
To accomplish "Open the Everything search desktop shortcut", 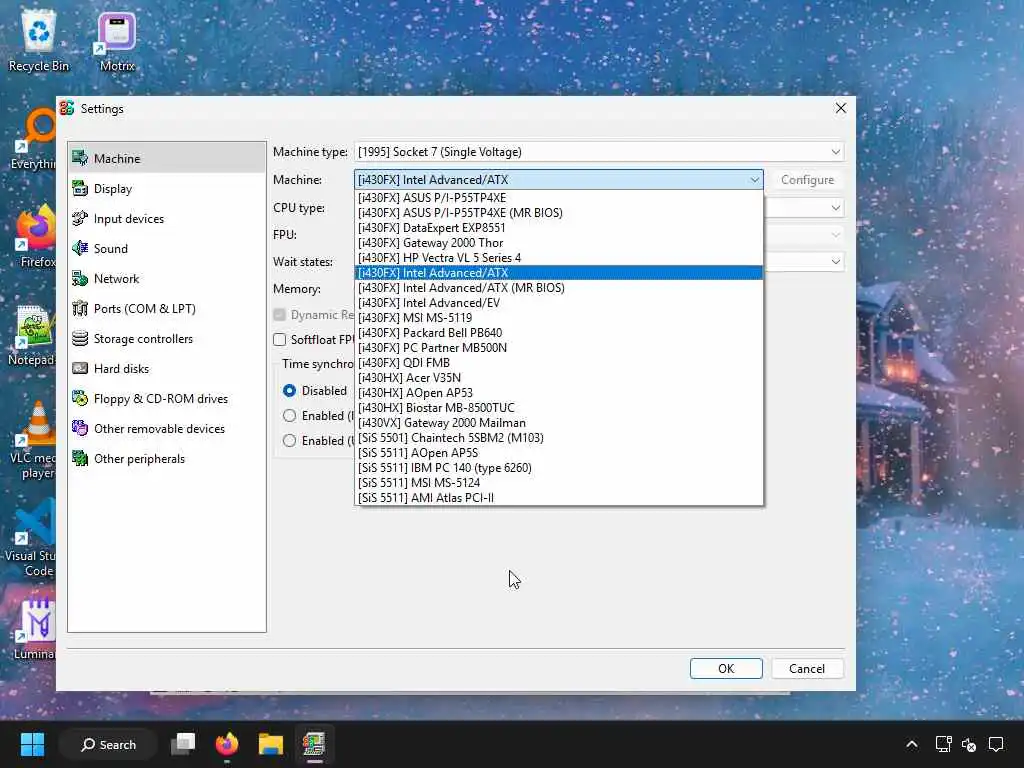I will click(33, 139).
